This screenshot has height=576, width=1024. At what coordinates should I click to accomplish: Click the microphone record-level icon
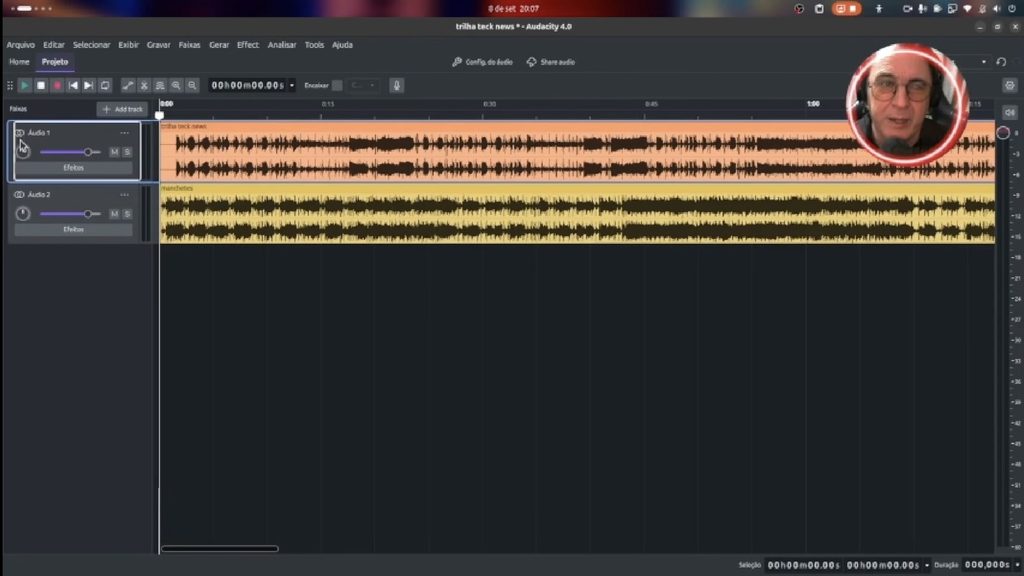(396, 86)
